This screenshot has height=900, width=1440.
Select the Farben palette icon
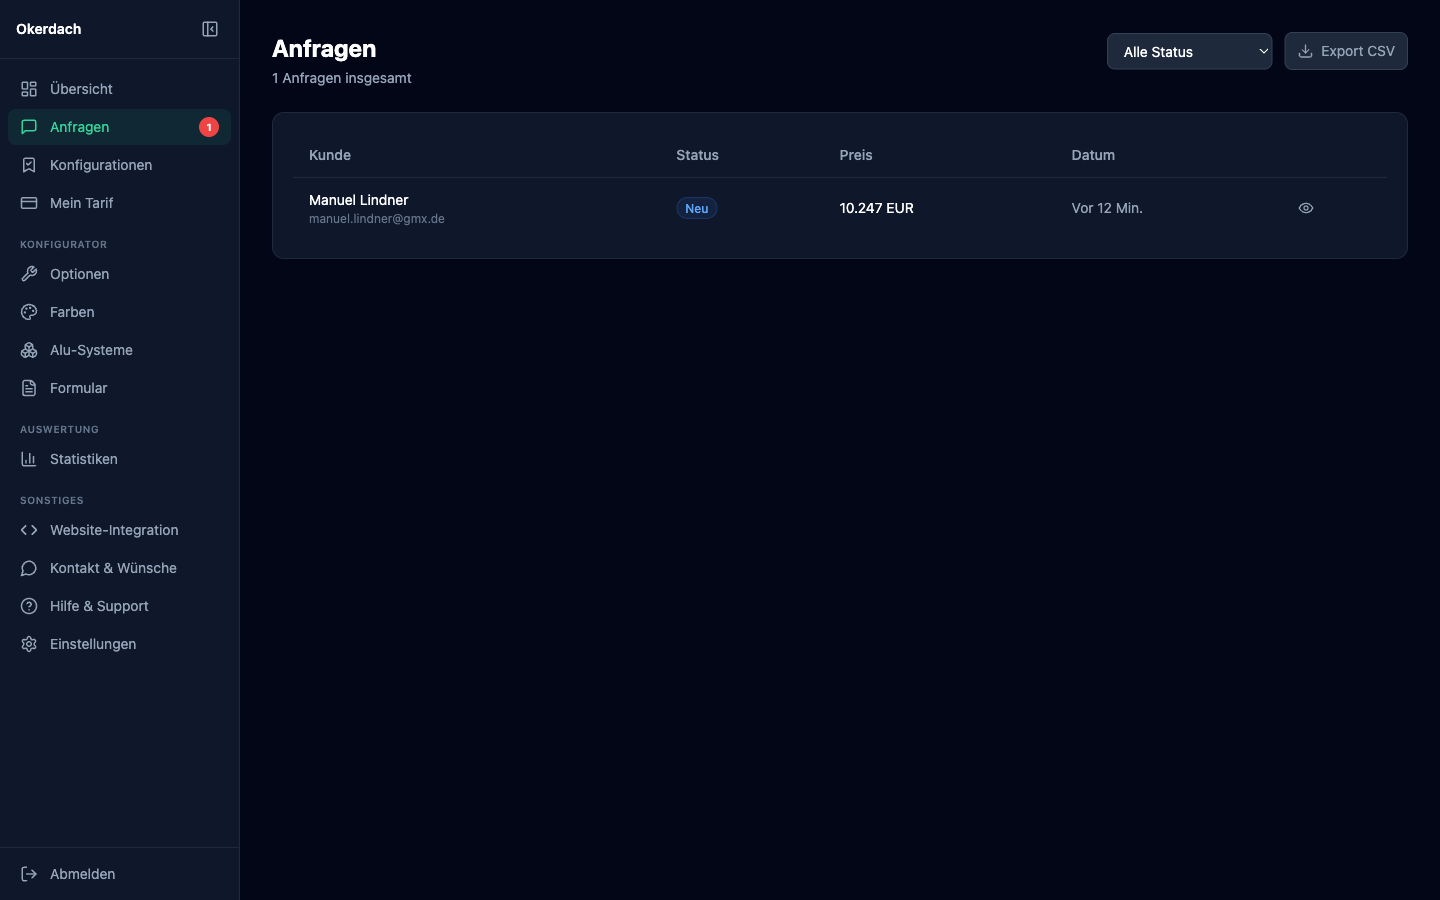[28, 312]
